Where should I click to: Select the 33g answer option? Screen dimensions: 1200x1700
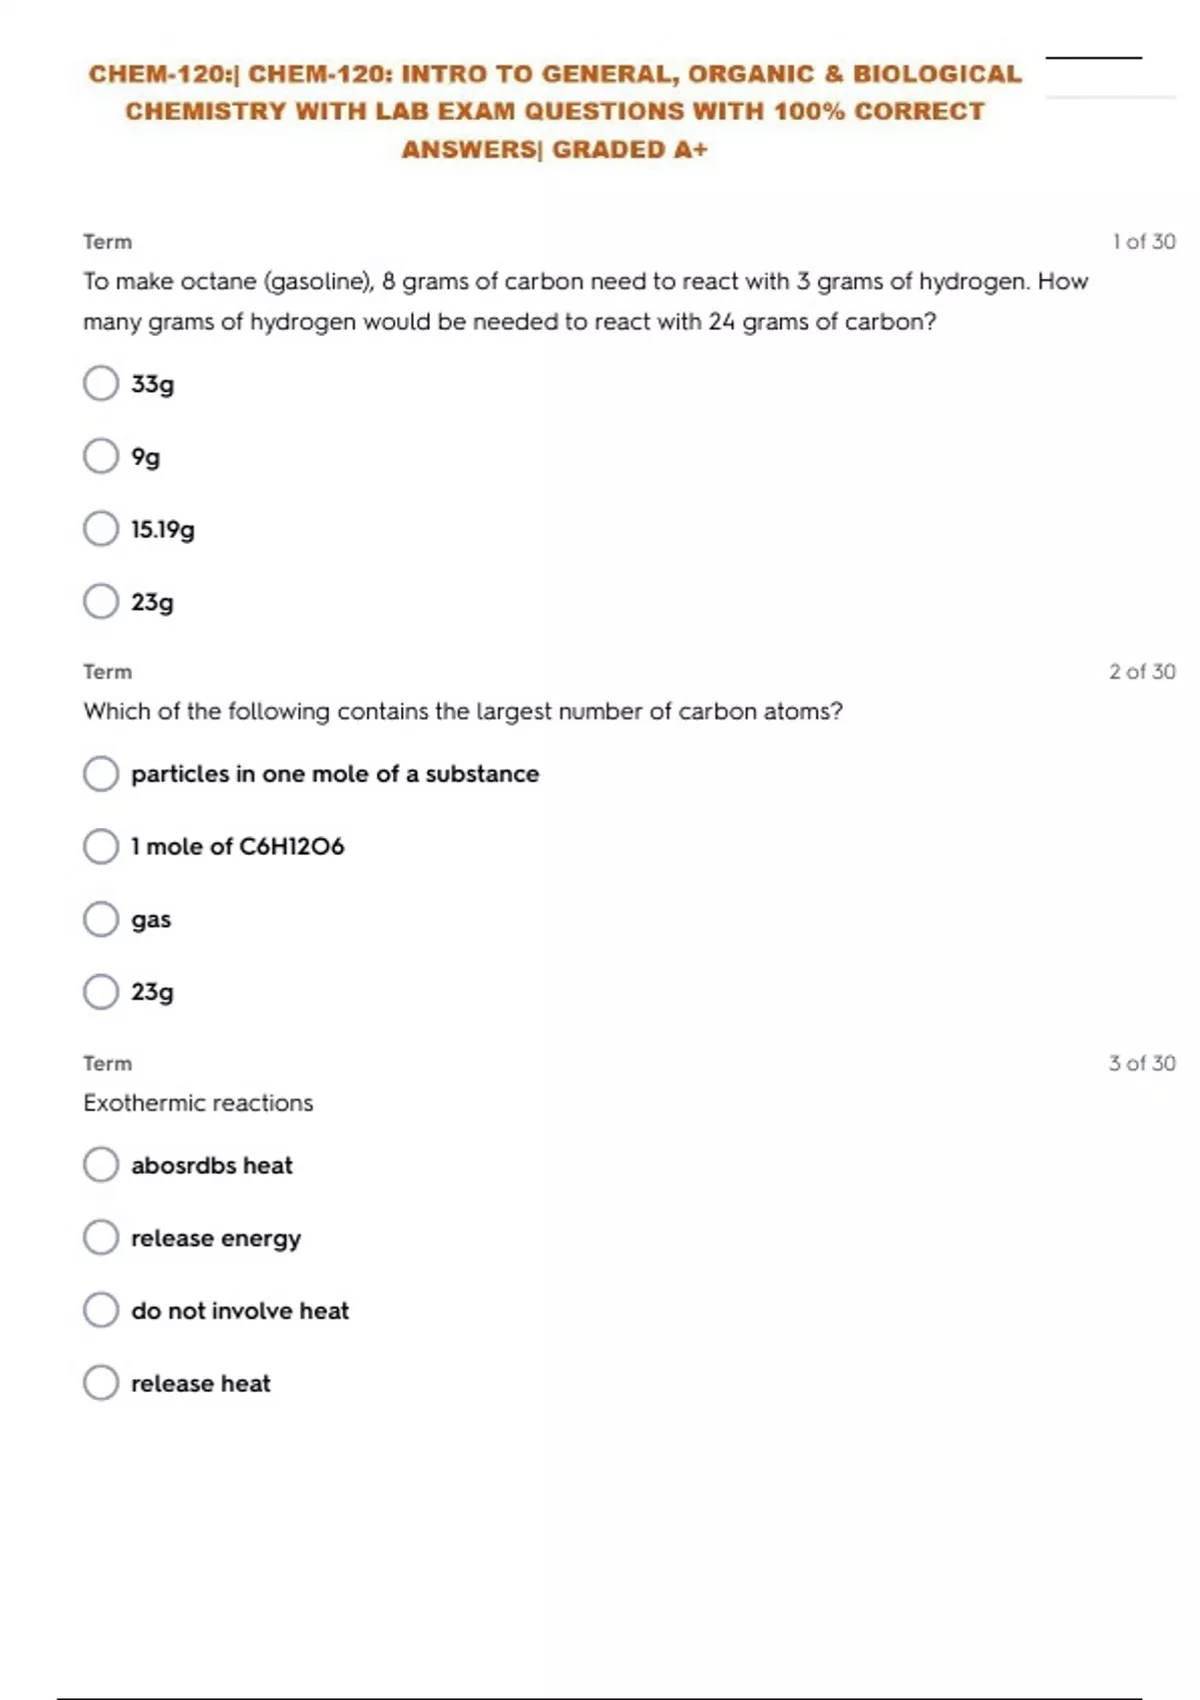101,383
